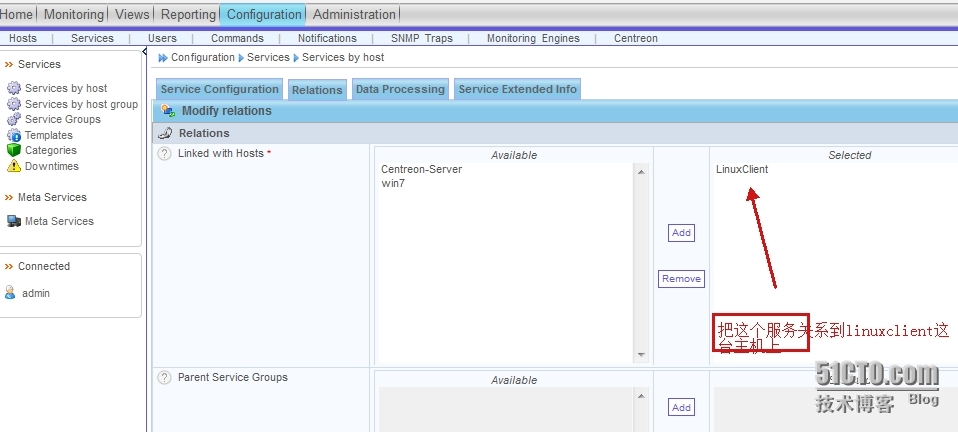
Task: Click the Service Groups gear icon
Action: [13, 119]
